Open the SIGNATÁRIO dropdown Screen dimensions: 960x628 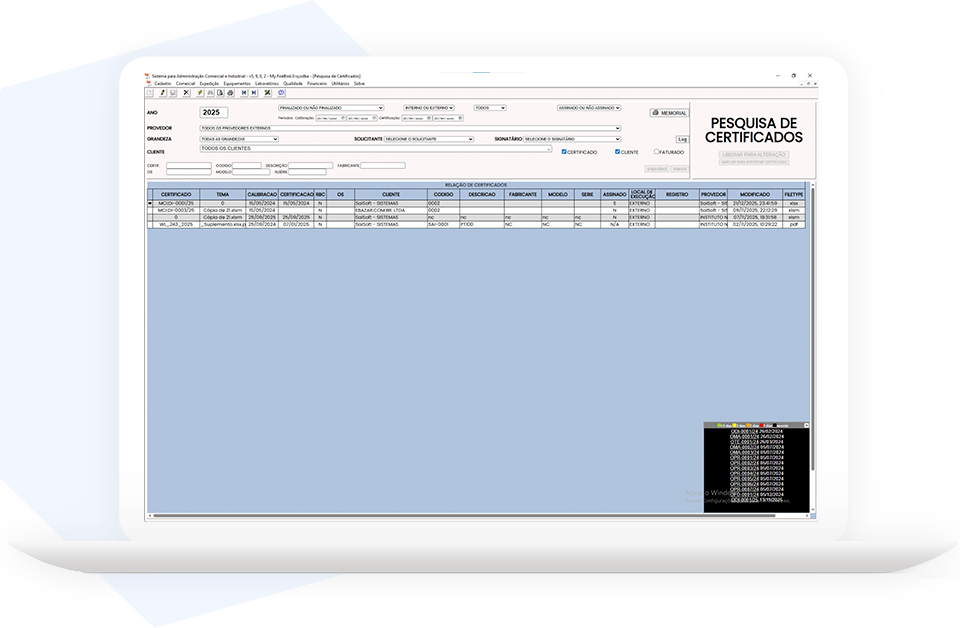coord(572,139)
